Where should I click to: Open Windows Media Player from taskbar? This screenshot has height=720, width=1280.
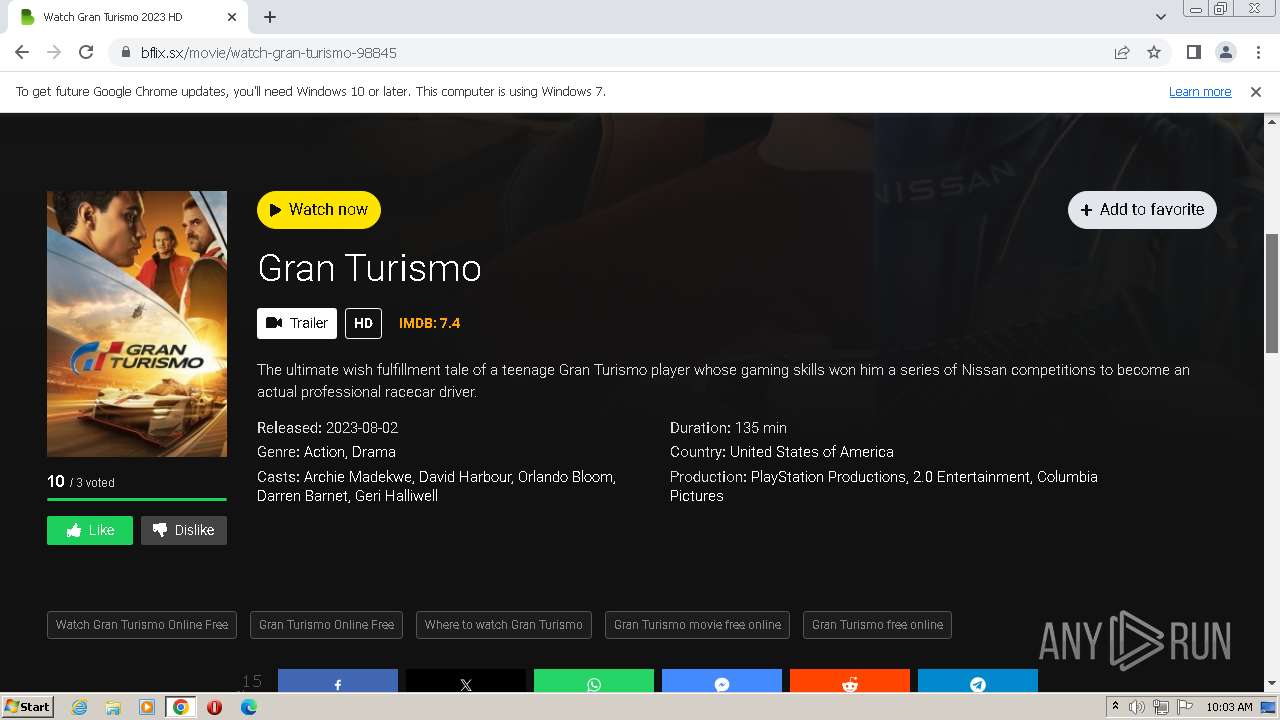[147, 707]
